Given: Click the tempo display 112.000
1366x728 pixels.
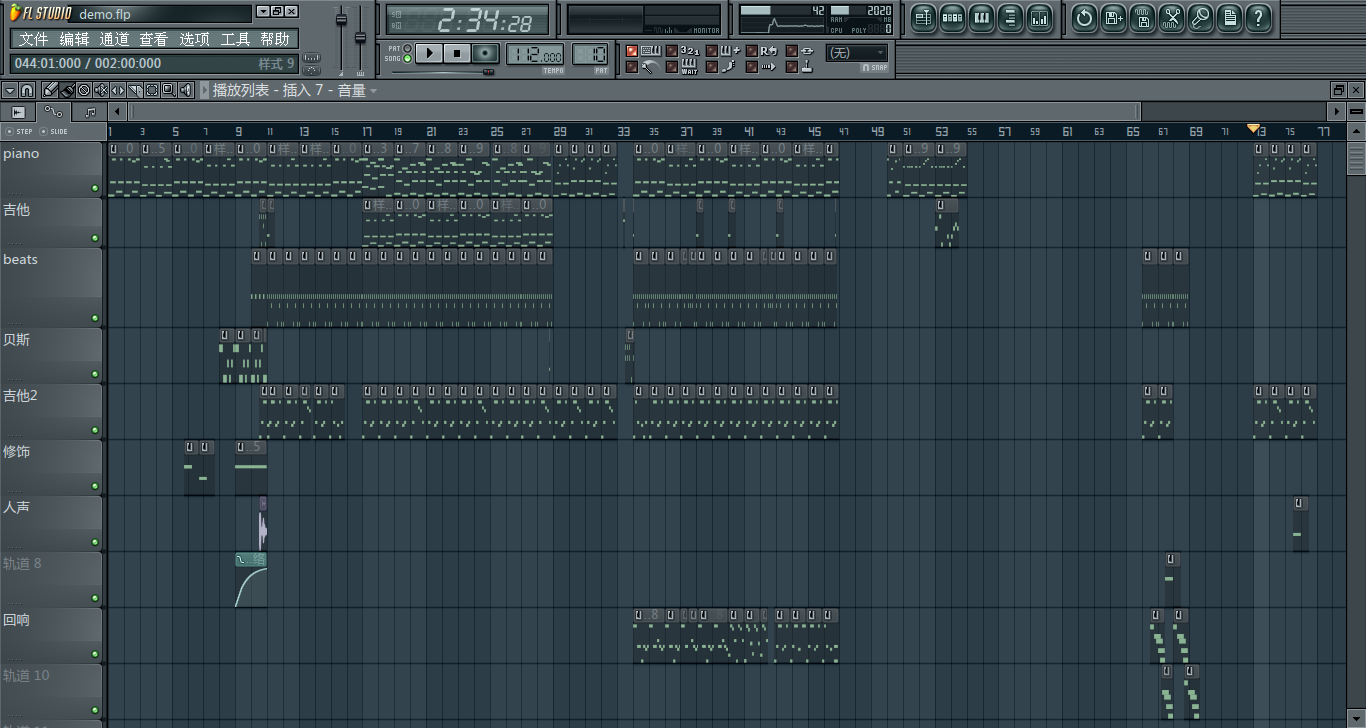Looking at the screenshot, I should pos(535,54).
